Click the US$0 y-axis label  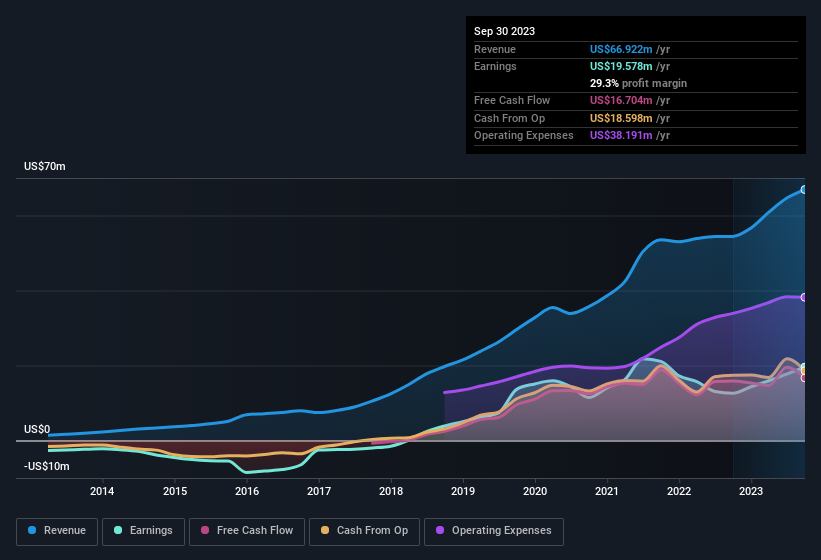click(x=37, y=429)
